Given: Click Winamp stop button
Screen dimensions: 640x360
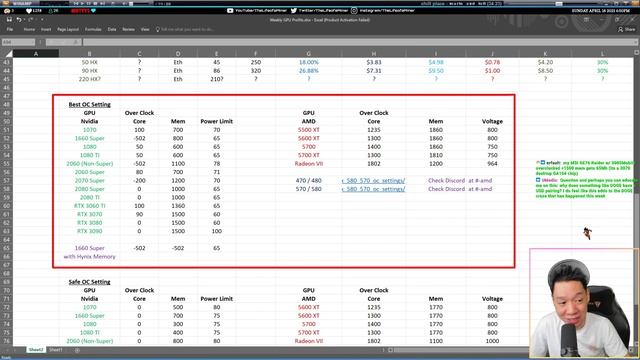Looking at the screenshot, I should pos(96,3).
